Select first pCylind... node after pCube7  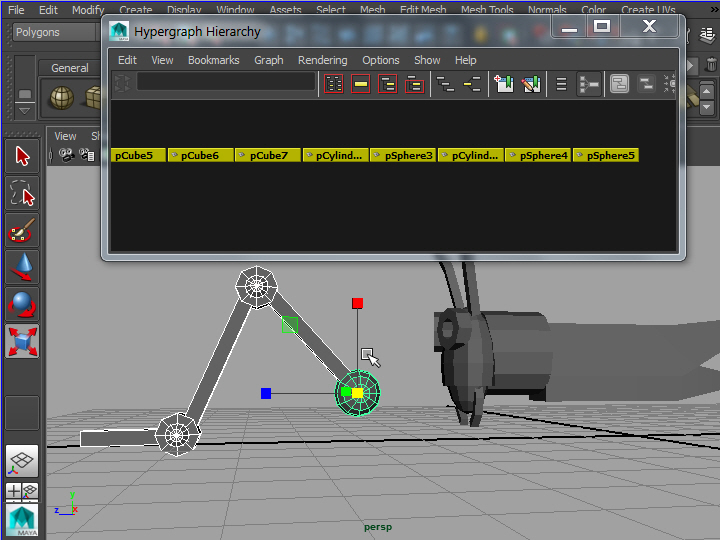(336, 155)
